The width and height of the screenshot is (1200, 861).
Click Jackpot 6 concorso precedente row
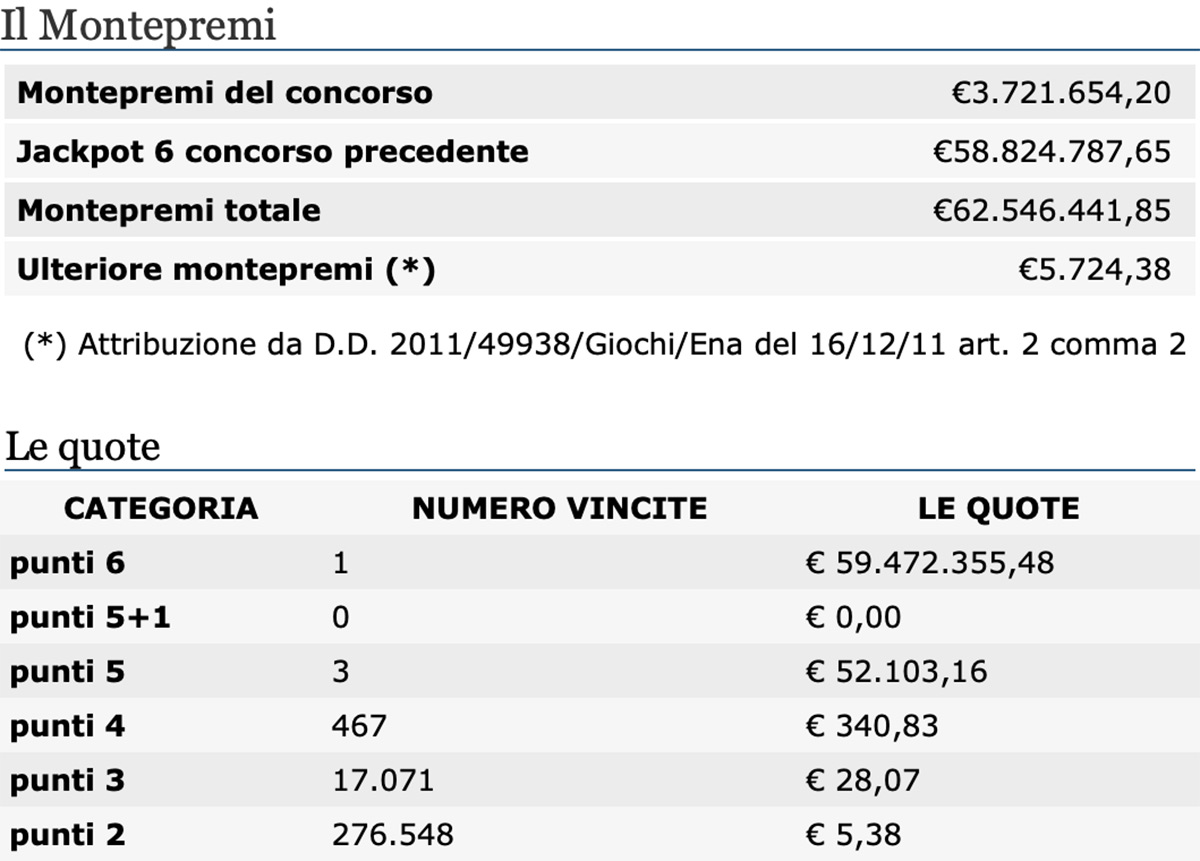pos(600,152)
